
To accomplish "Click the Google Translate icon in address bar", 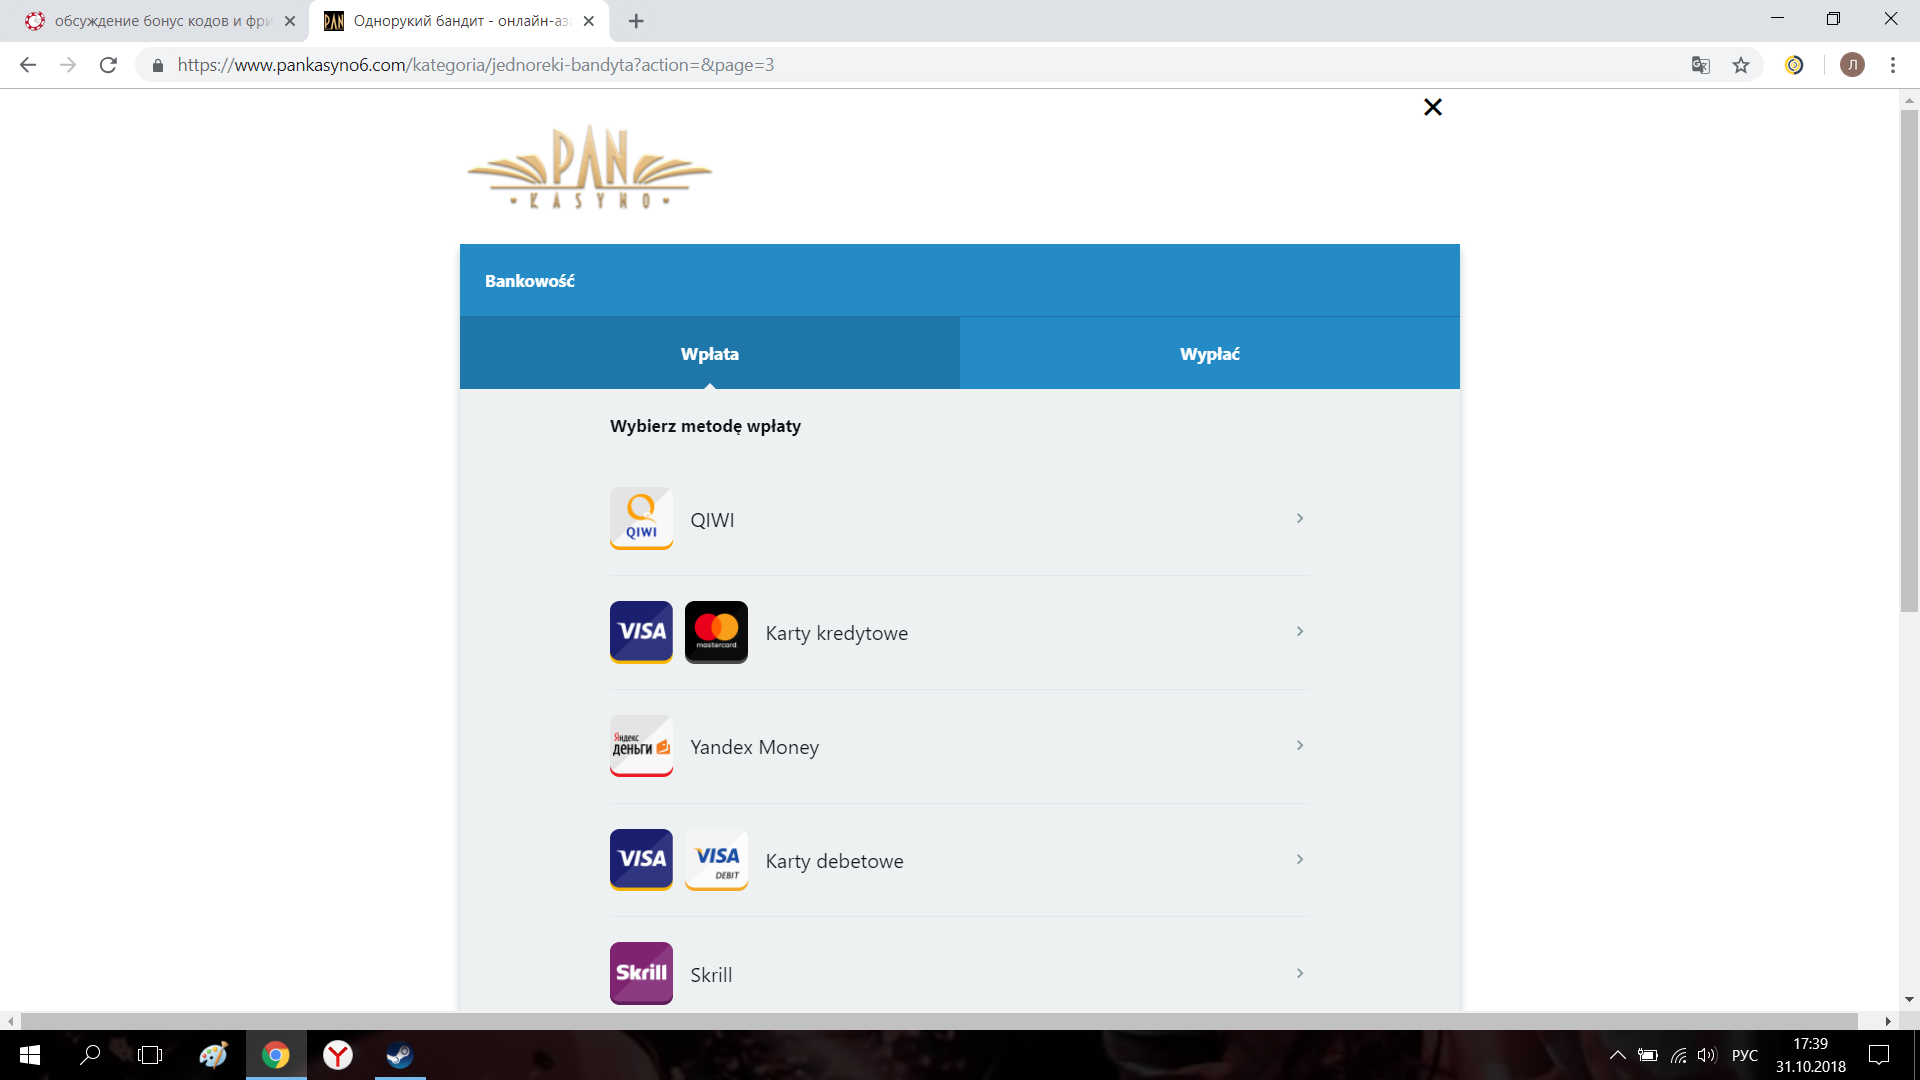I will click(x=1700, y=65).
